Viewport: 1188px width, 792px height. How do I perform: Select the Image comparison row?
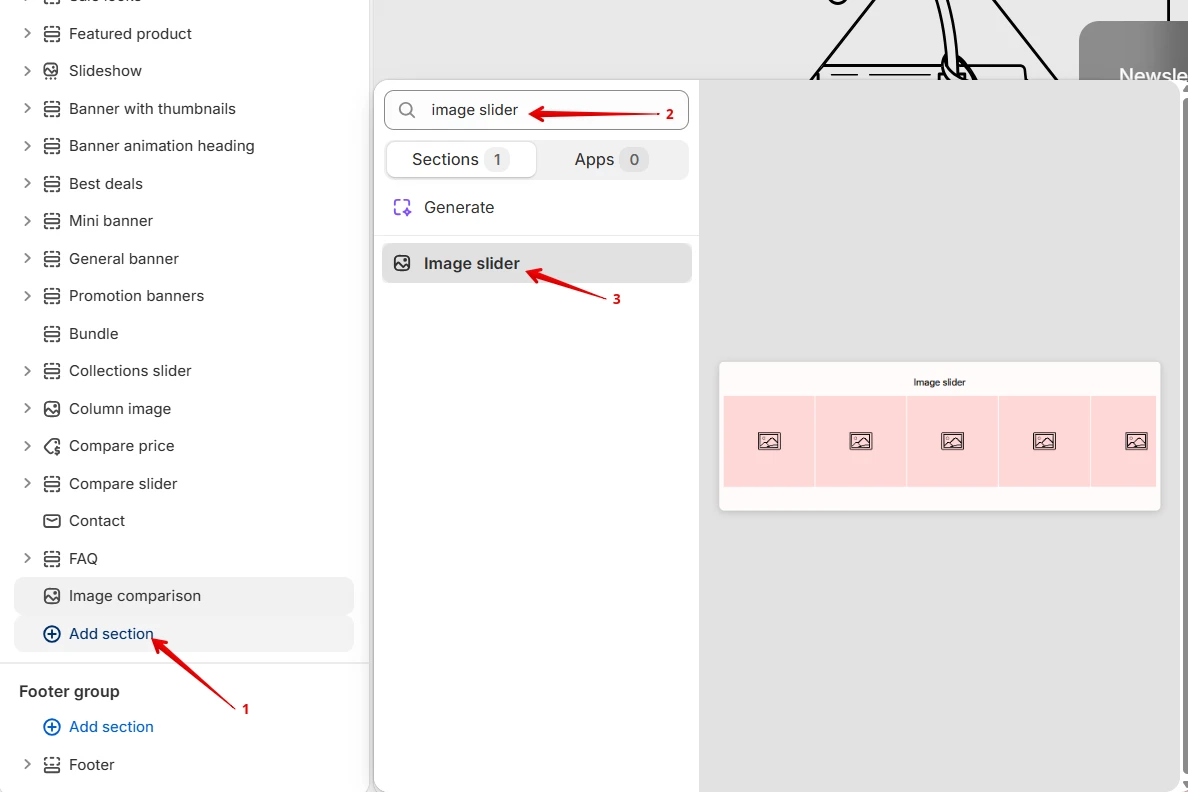[184, 596]
